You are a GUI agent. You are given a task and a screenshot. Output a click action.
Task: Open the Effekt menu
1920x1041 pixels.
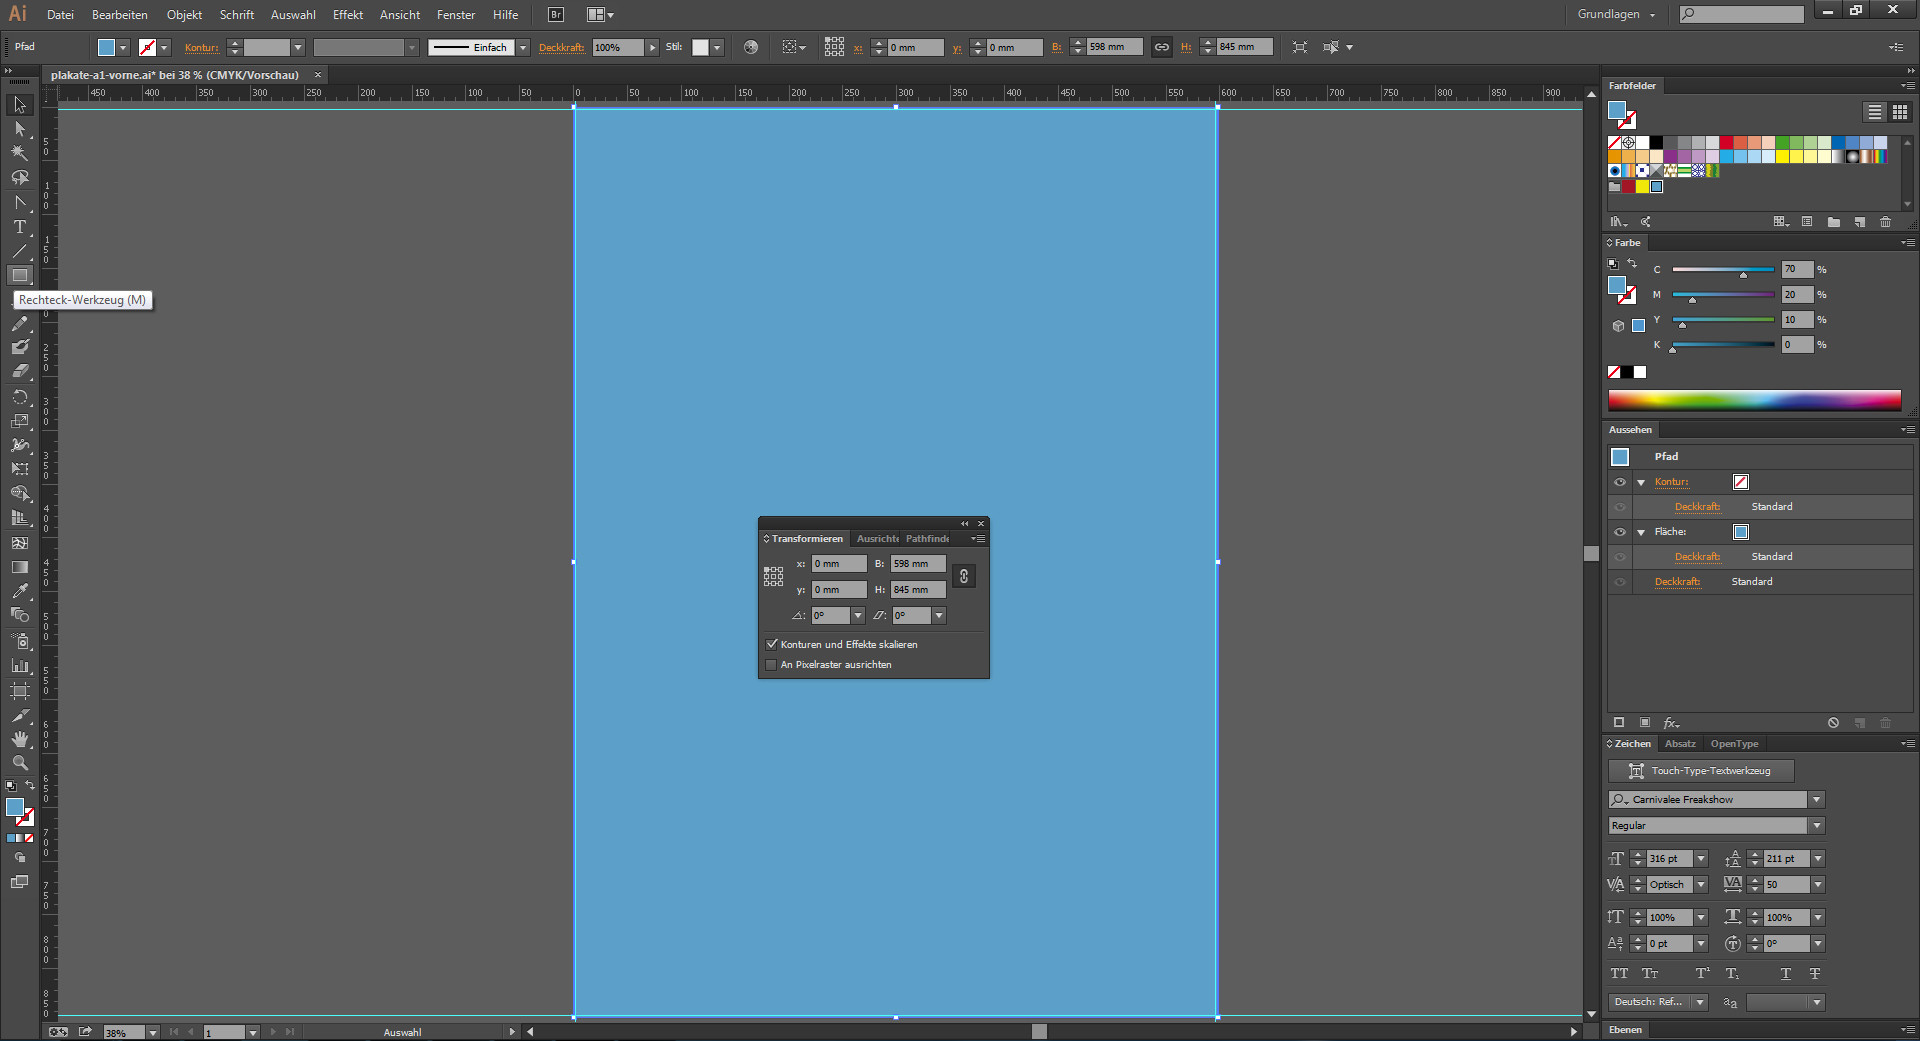point(348,15)
